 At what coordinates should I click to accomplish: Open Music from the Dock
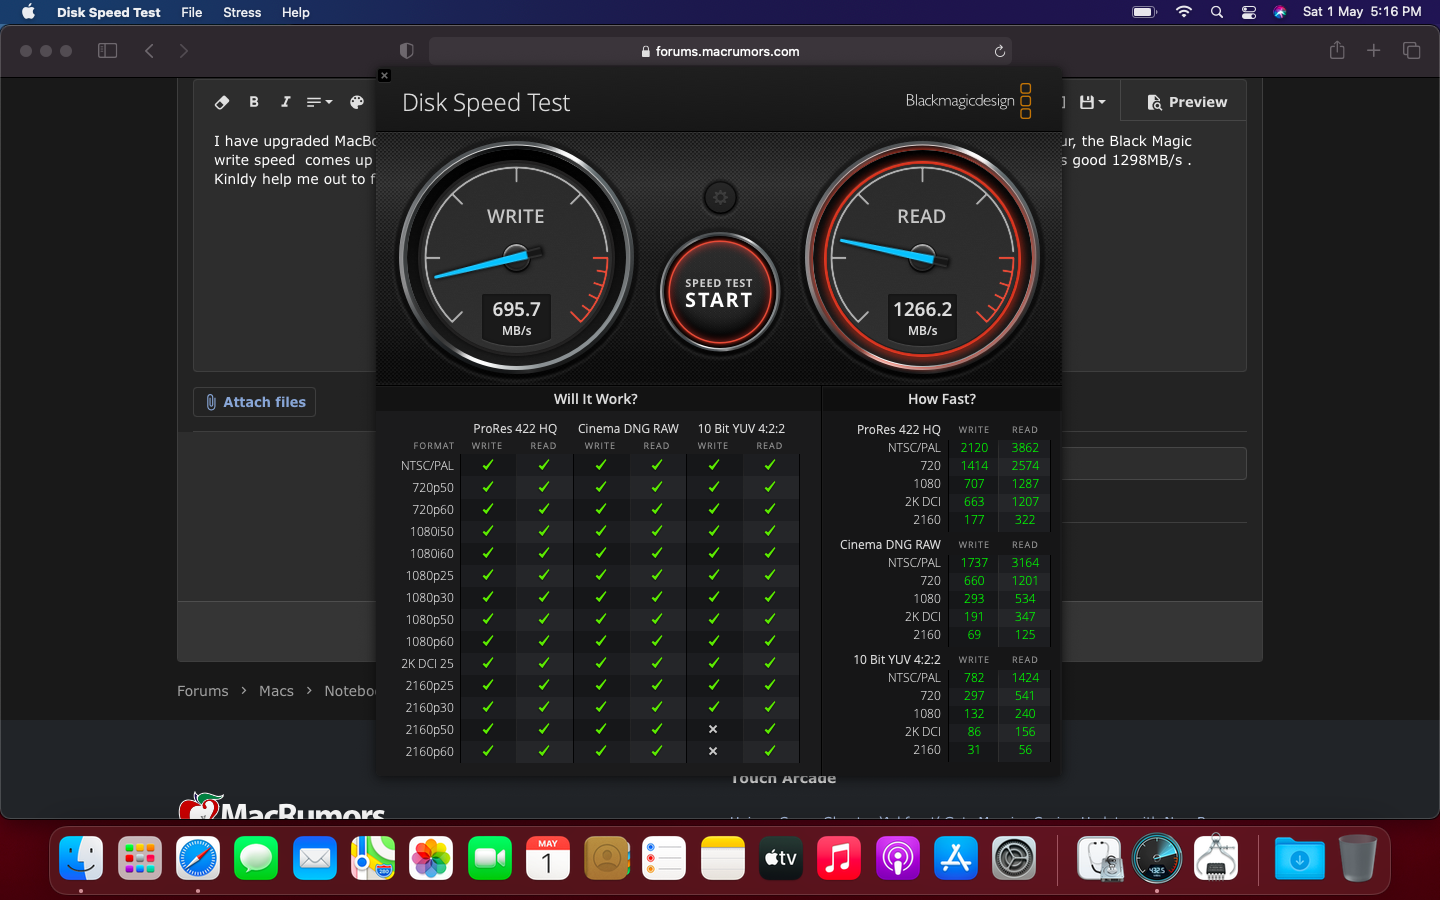pyautogui.click(x=839, y=858)
